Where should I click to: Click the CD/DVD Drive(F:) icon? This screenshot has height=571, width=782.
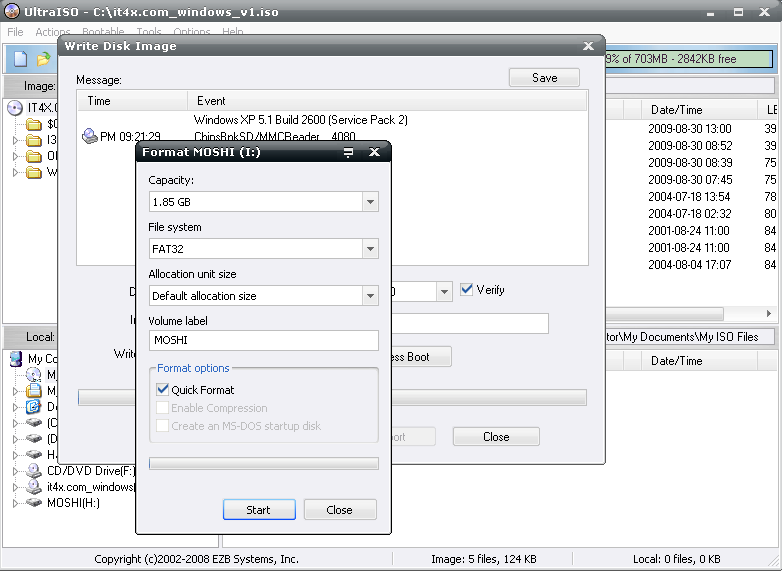coord(33,470)
